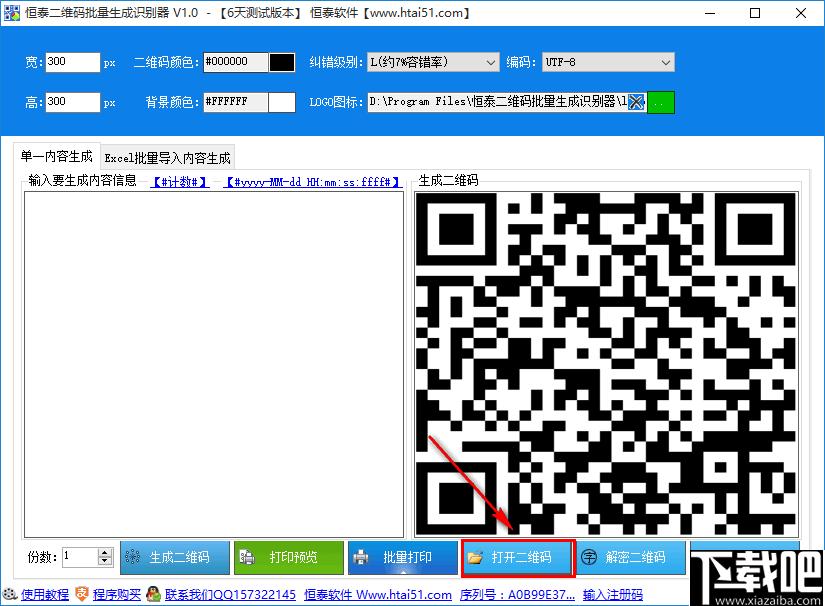
Task: Click the 高 height input field
Action: 73,102
